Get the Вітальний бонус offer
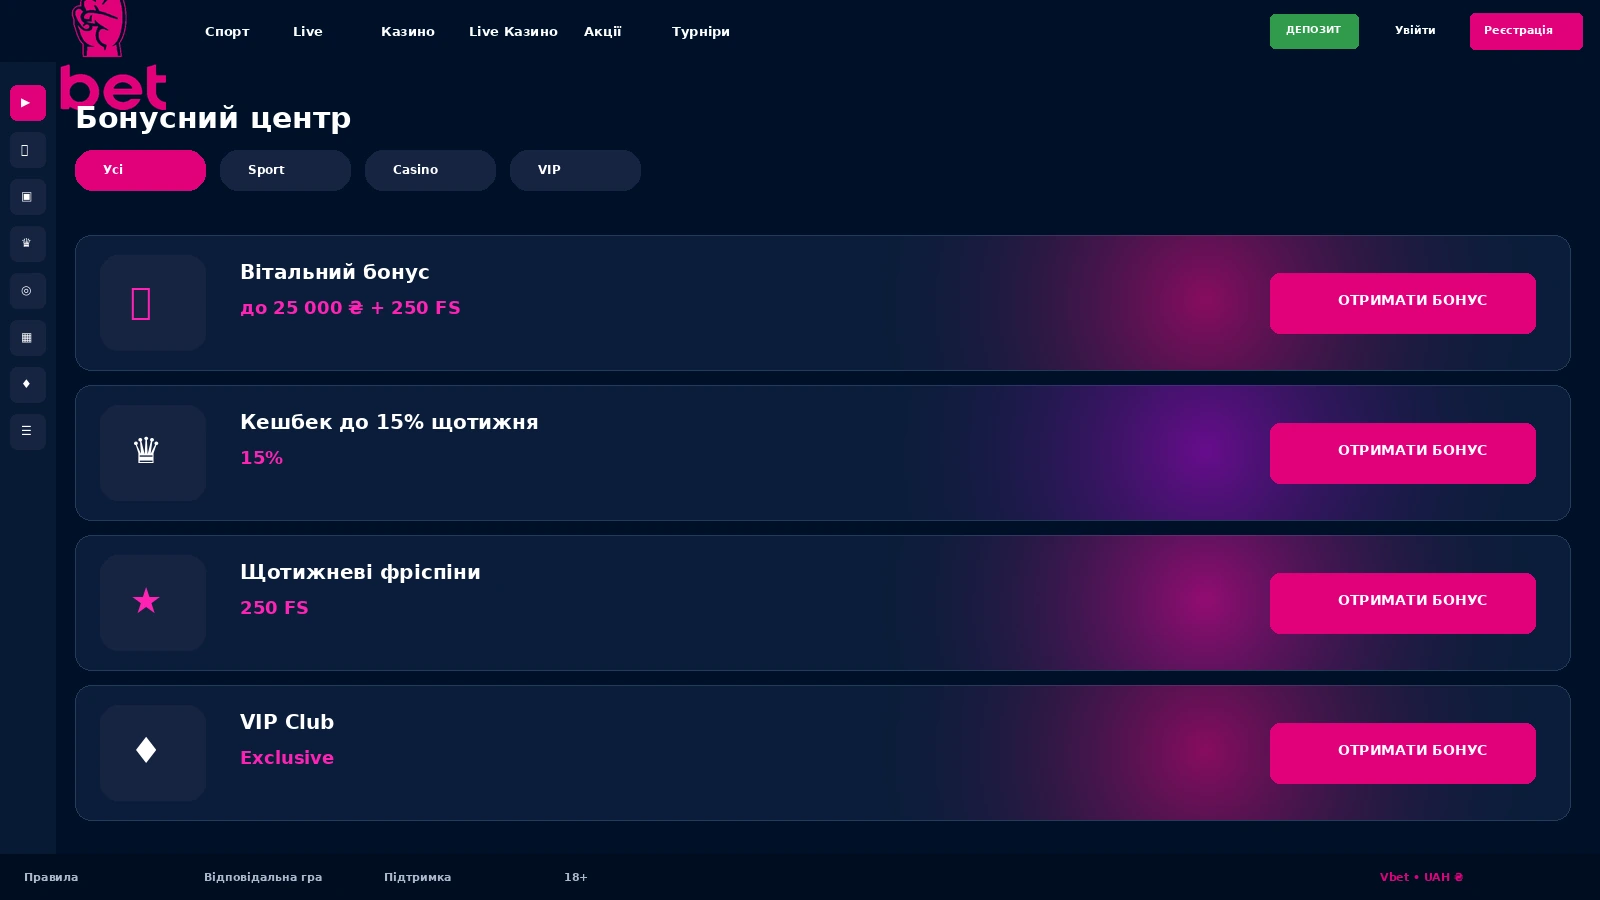This screenshot has width=1600, height=900. pyautogui.click(x=1403, y=303)
